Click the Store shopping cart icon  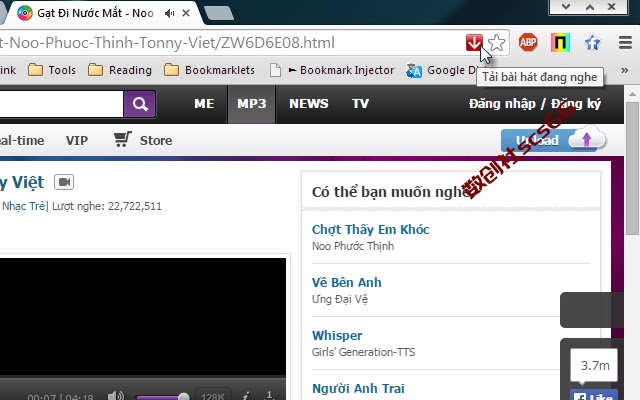tap(122, 139)
